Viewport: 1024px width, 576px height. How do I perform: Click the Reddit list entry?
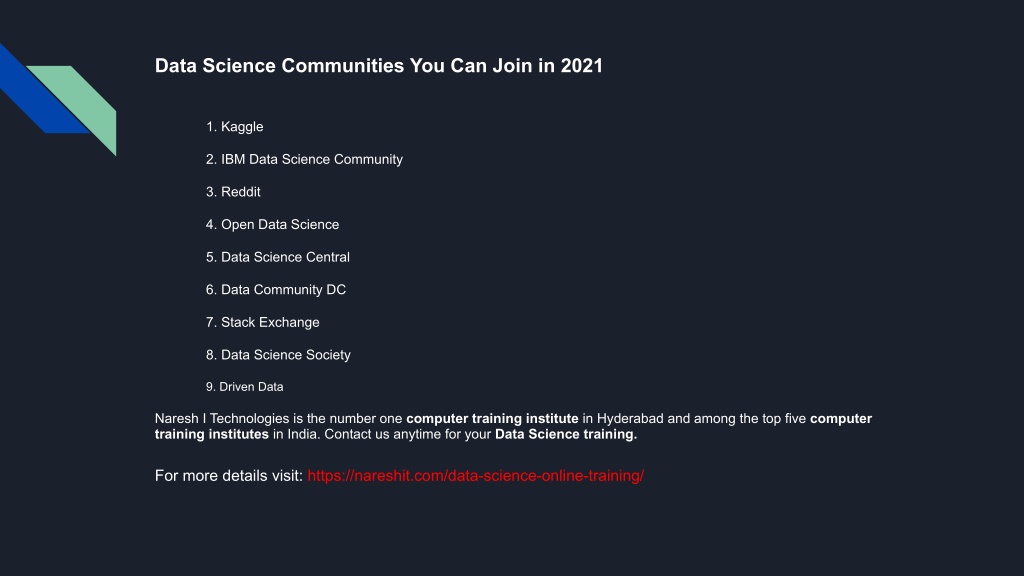point(240,192)
